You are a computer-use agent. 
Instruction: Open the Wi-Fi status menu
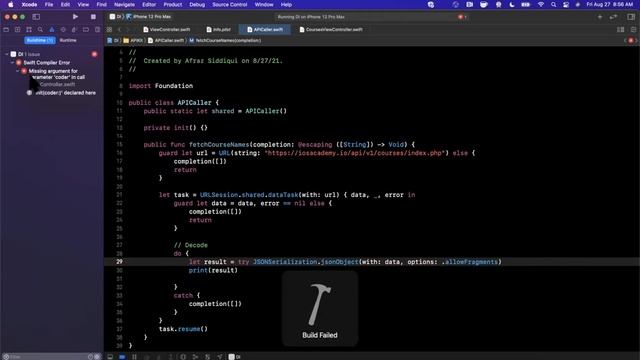pos(541,4)
